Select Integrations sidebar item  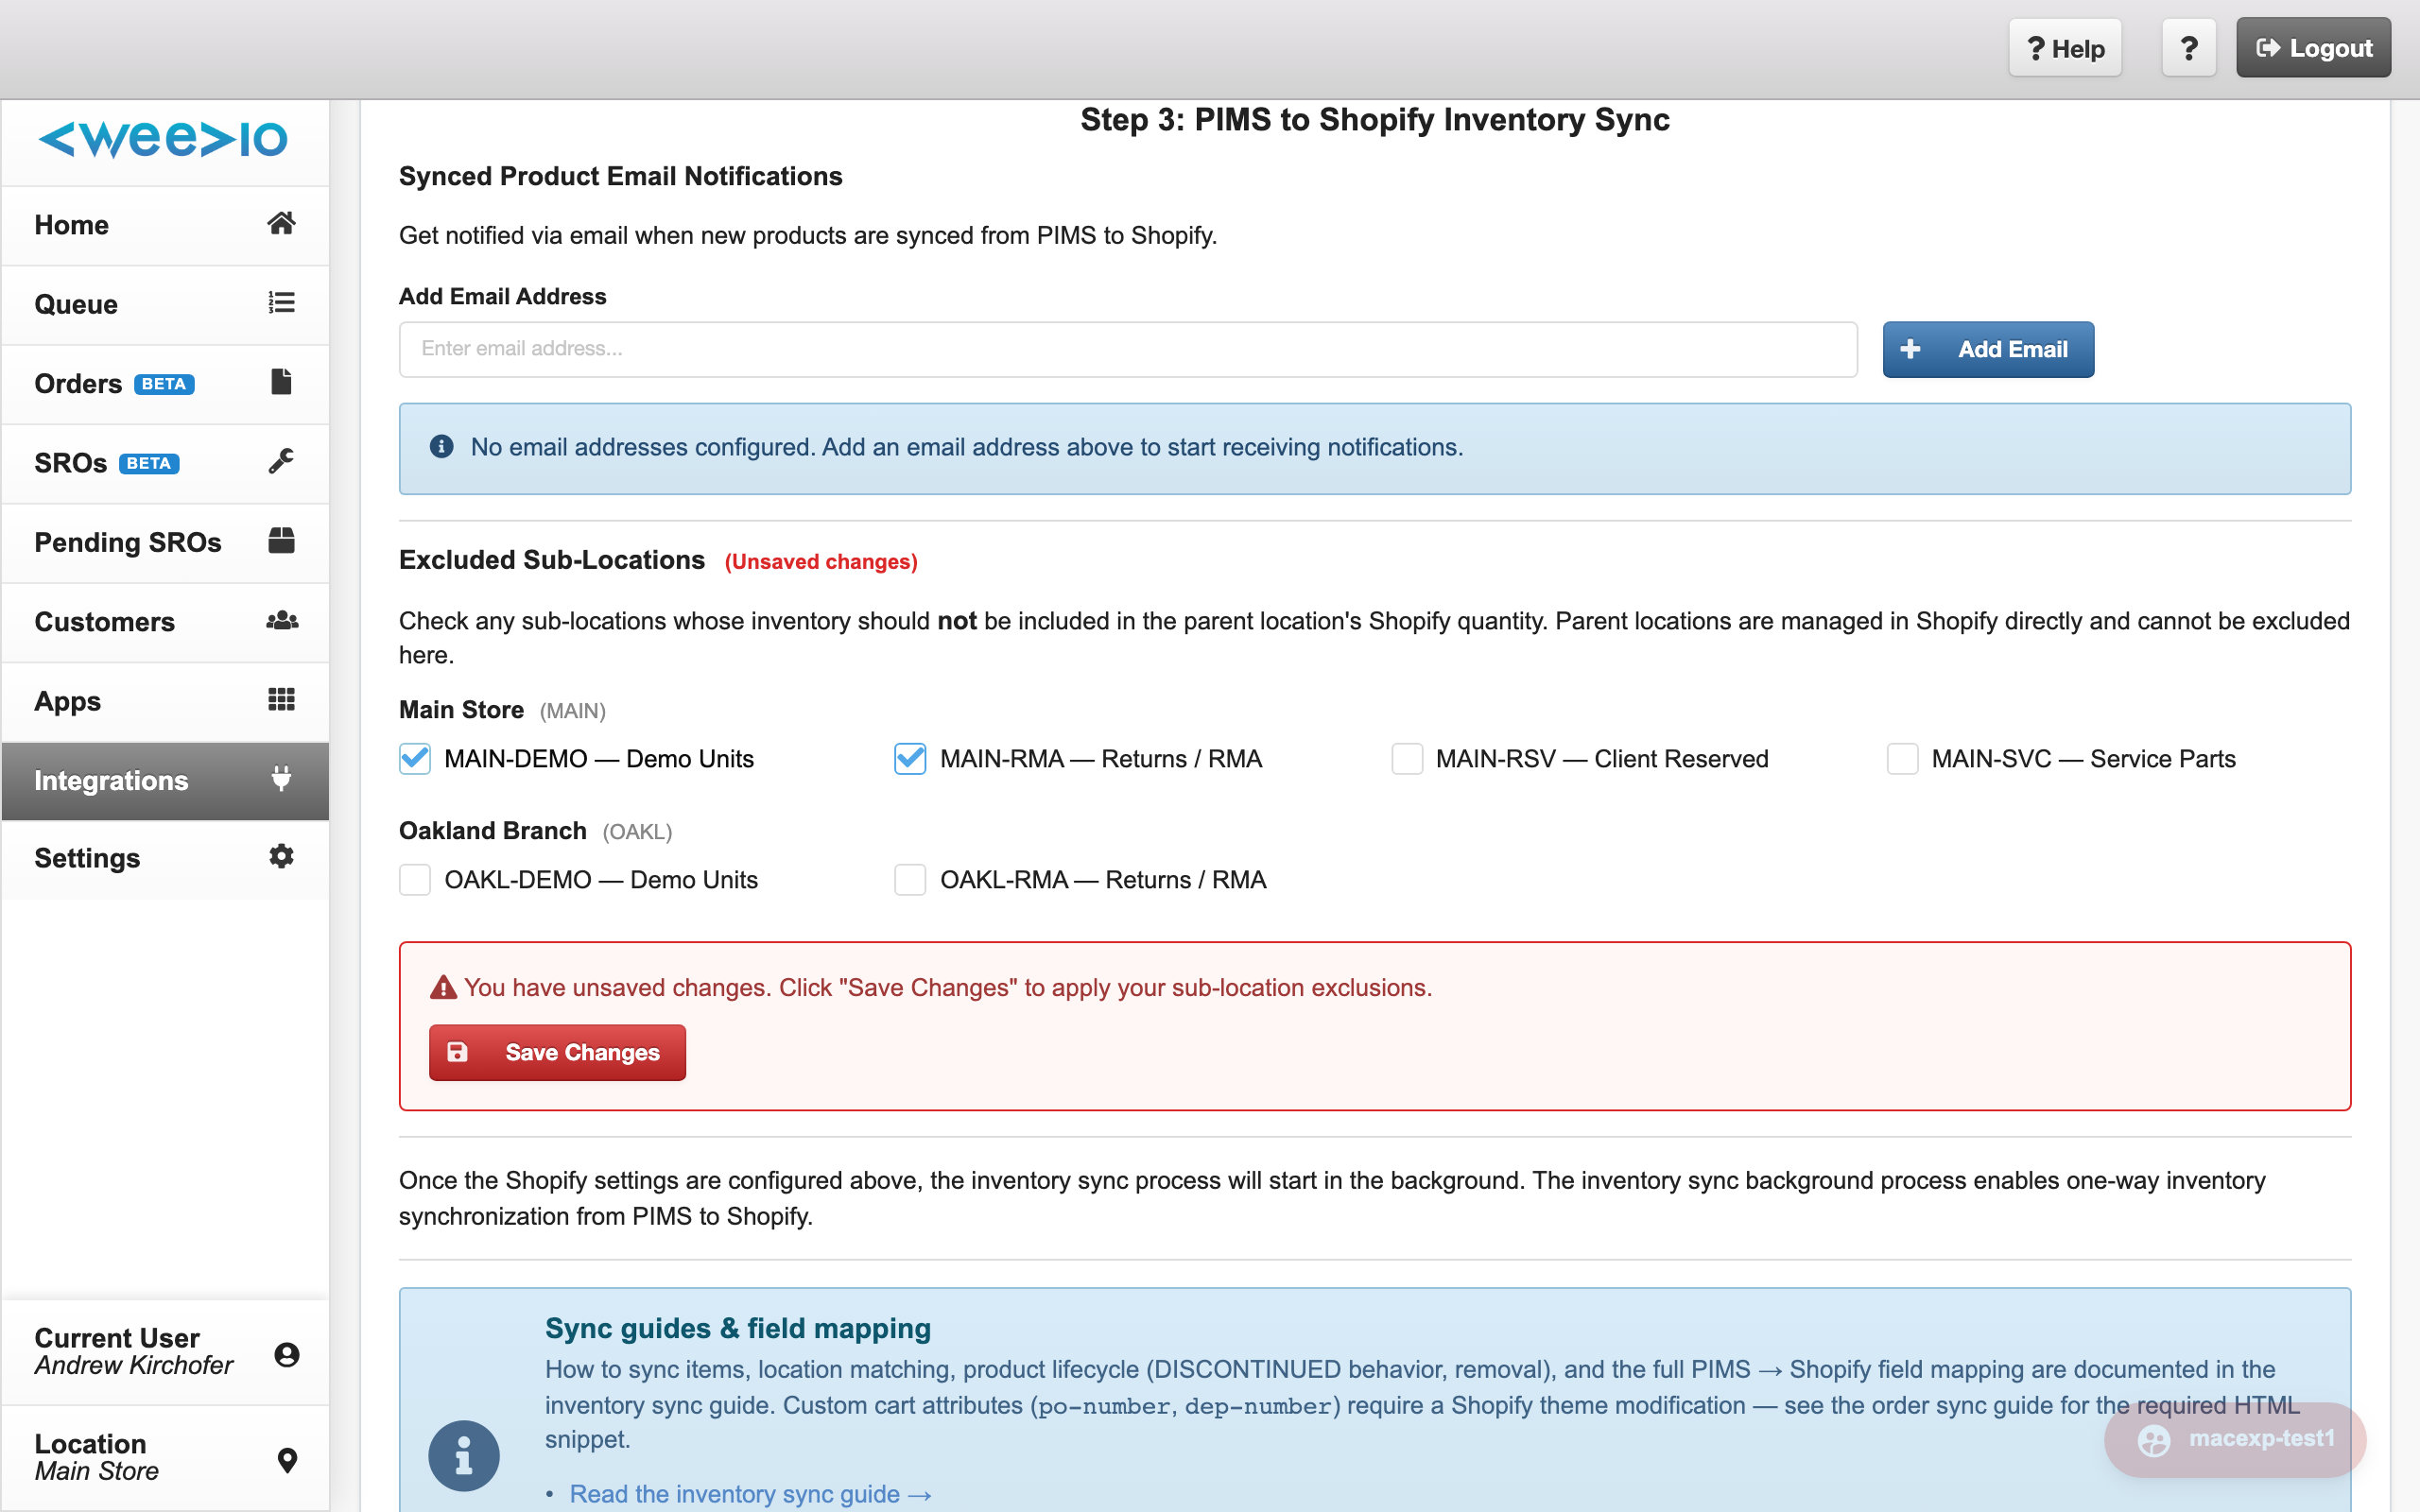coord(165,780)
